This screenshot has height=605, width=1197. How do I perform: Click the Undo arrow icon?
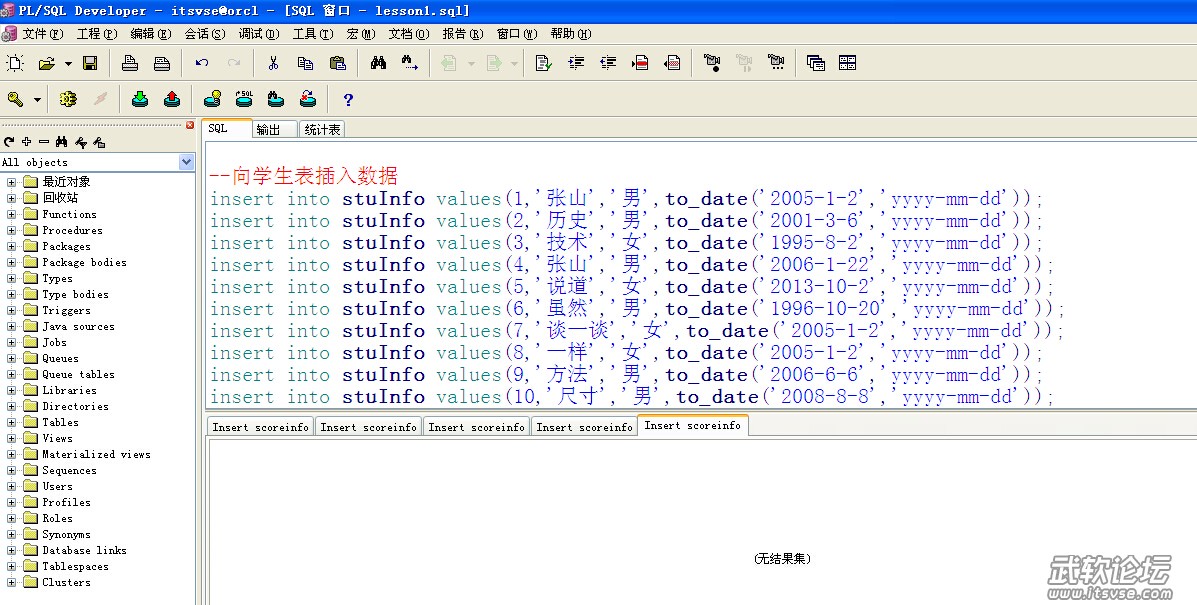point(202,63)
